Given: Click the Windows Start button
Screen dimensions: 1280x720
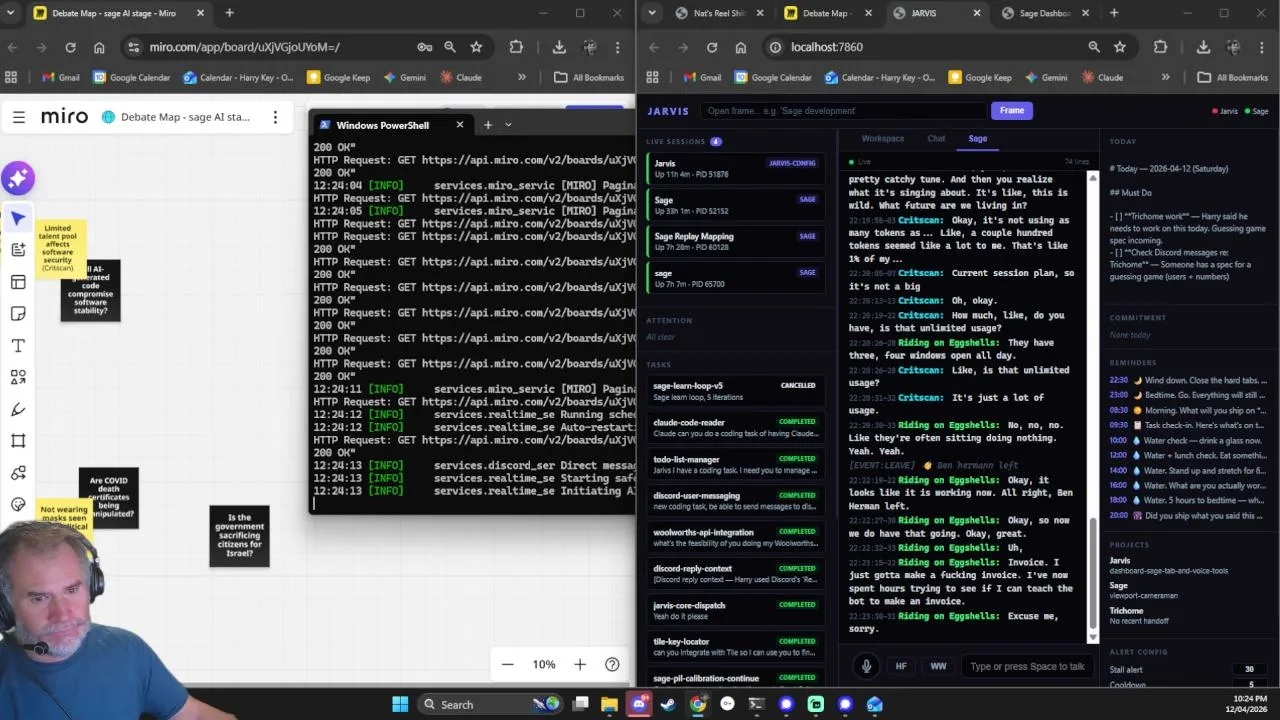Looking at the screenshot, I should click(400, 704).
